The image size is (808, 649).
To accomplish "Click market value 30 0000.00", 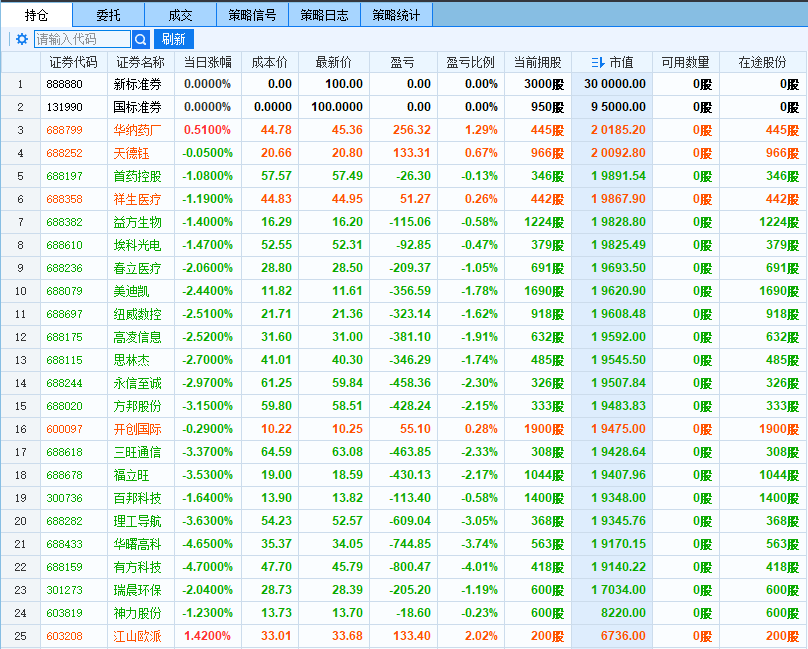I will click(x=615, y=84).
